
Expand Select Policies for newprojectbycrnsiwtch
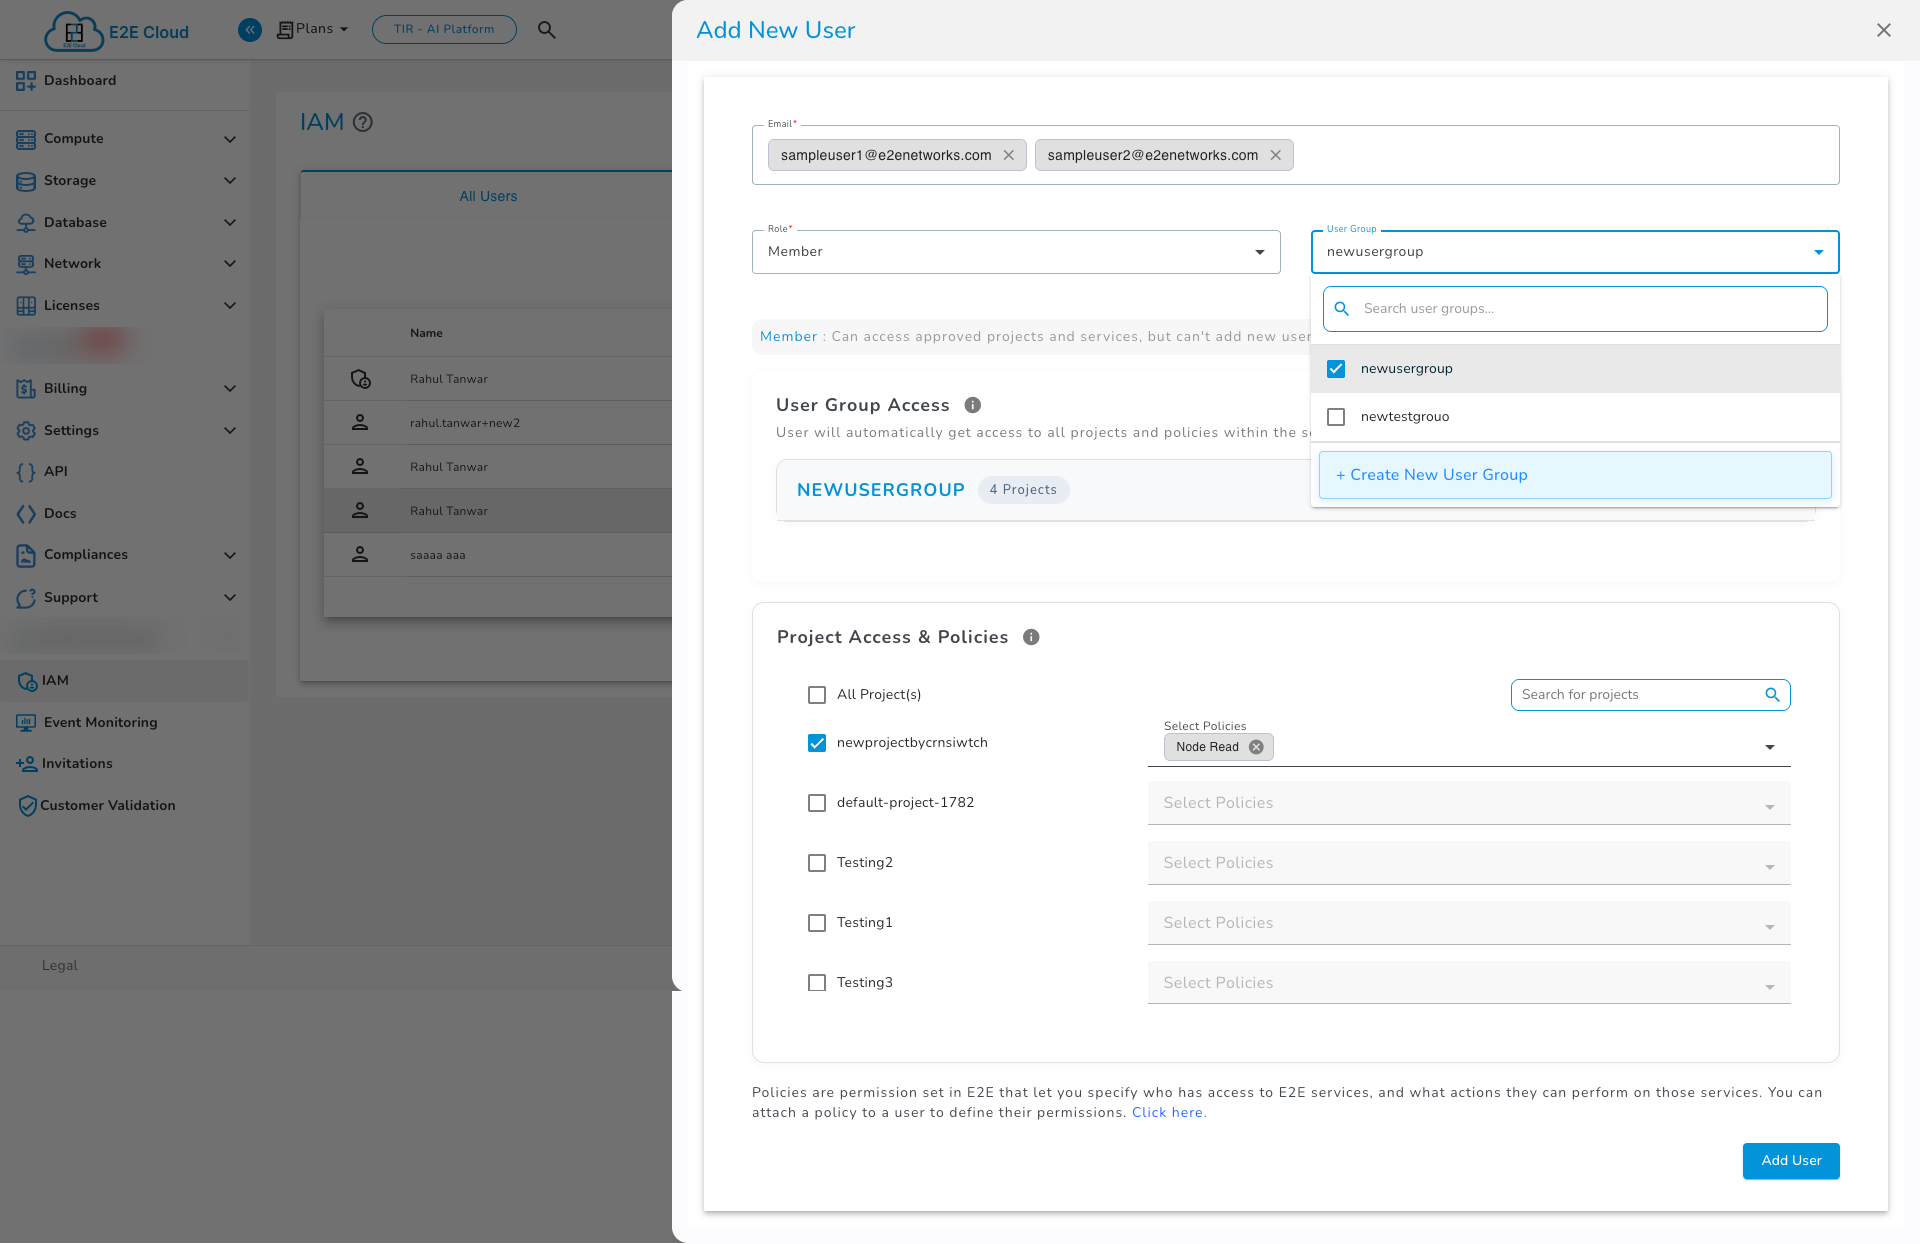(1769, 747)
